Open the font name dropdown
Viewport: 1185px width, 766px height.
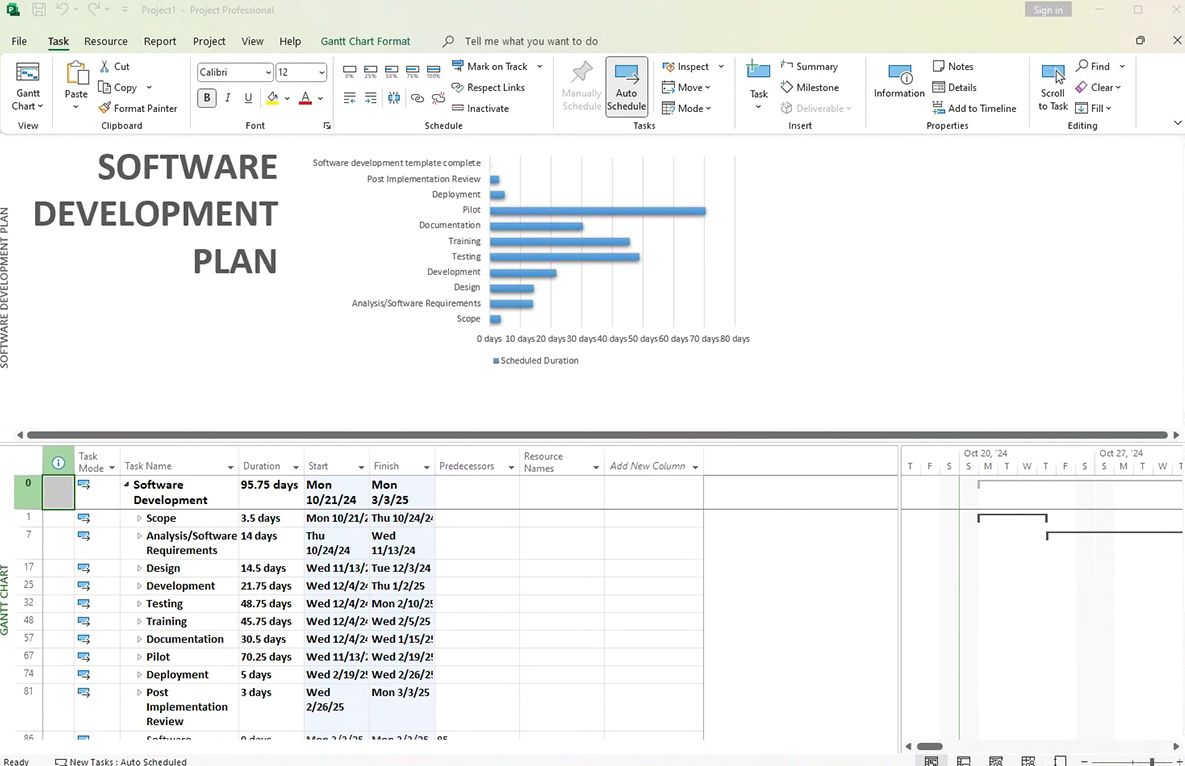click(x=268, y=72)
